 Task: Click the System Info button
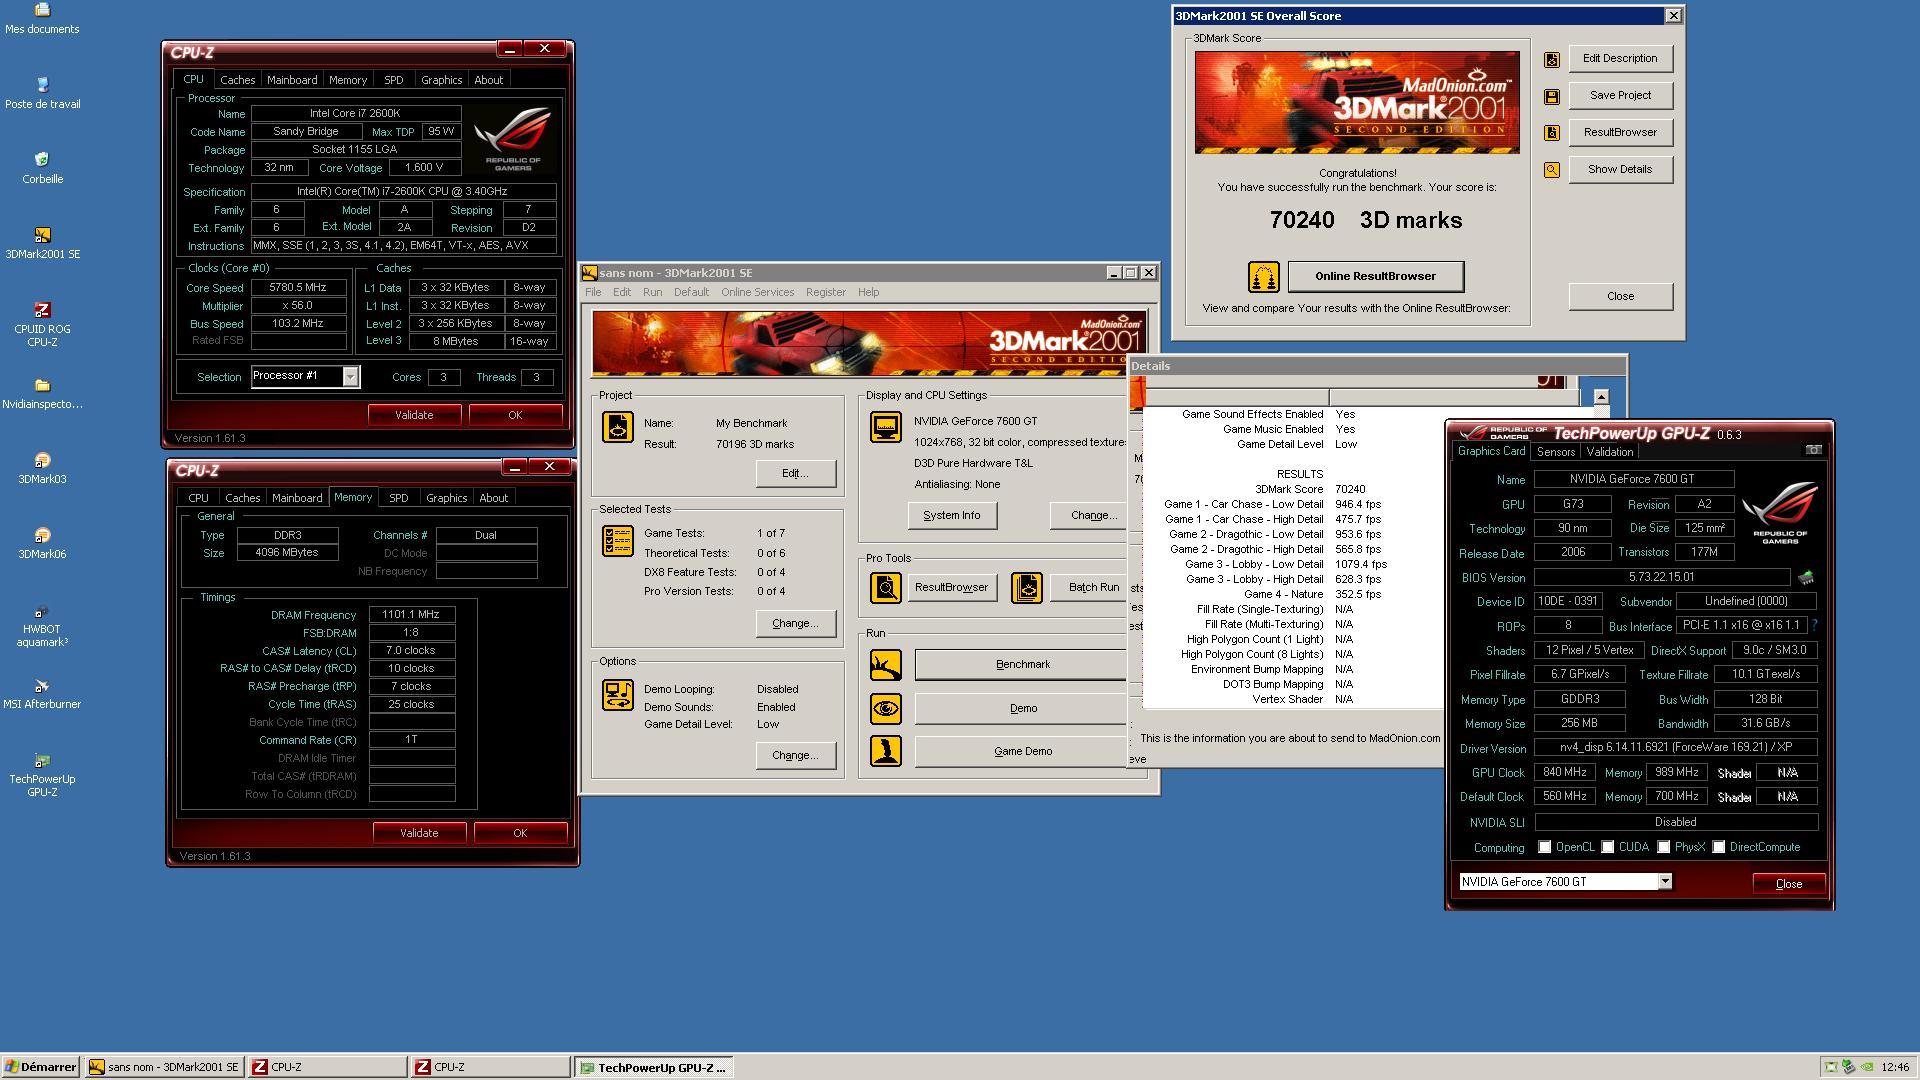[951, 516]
